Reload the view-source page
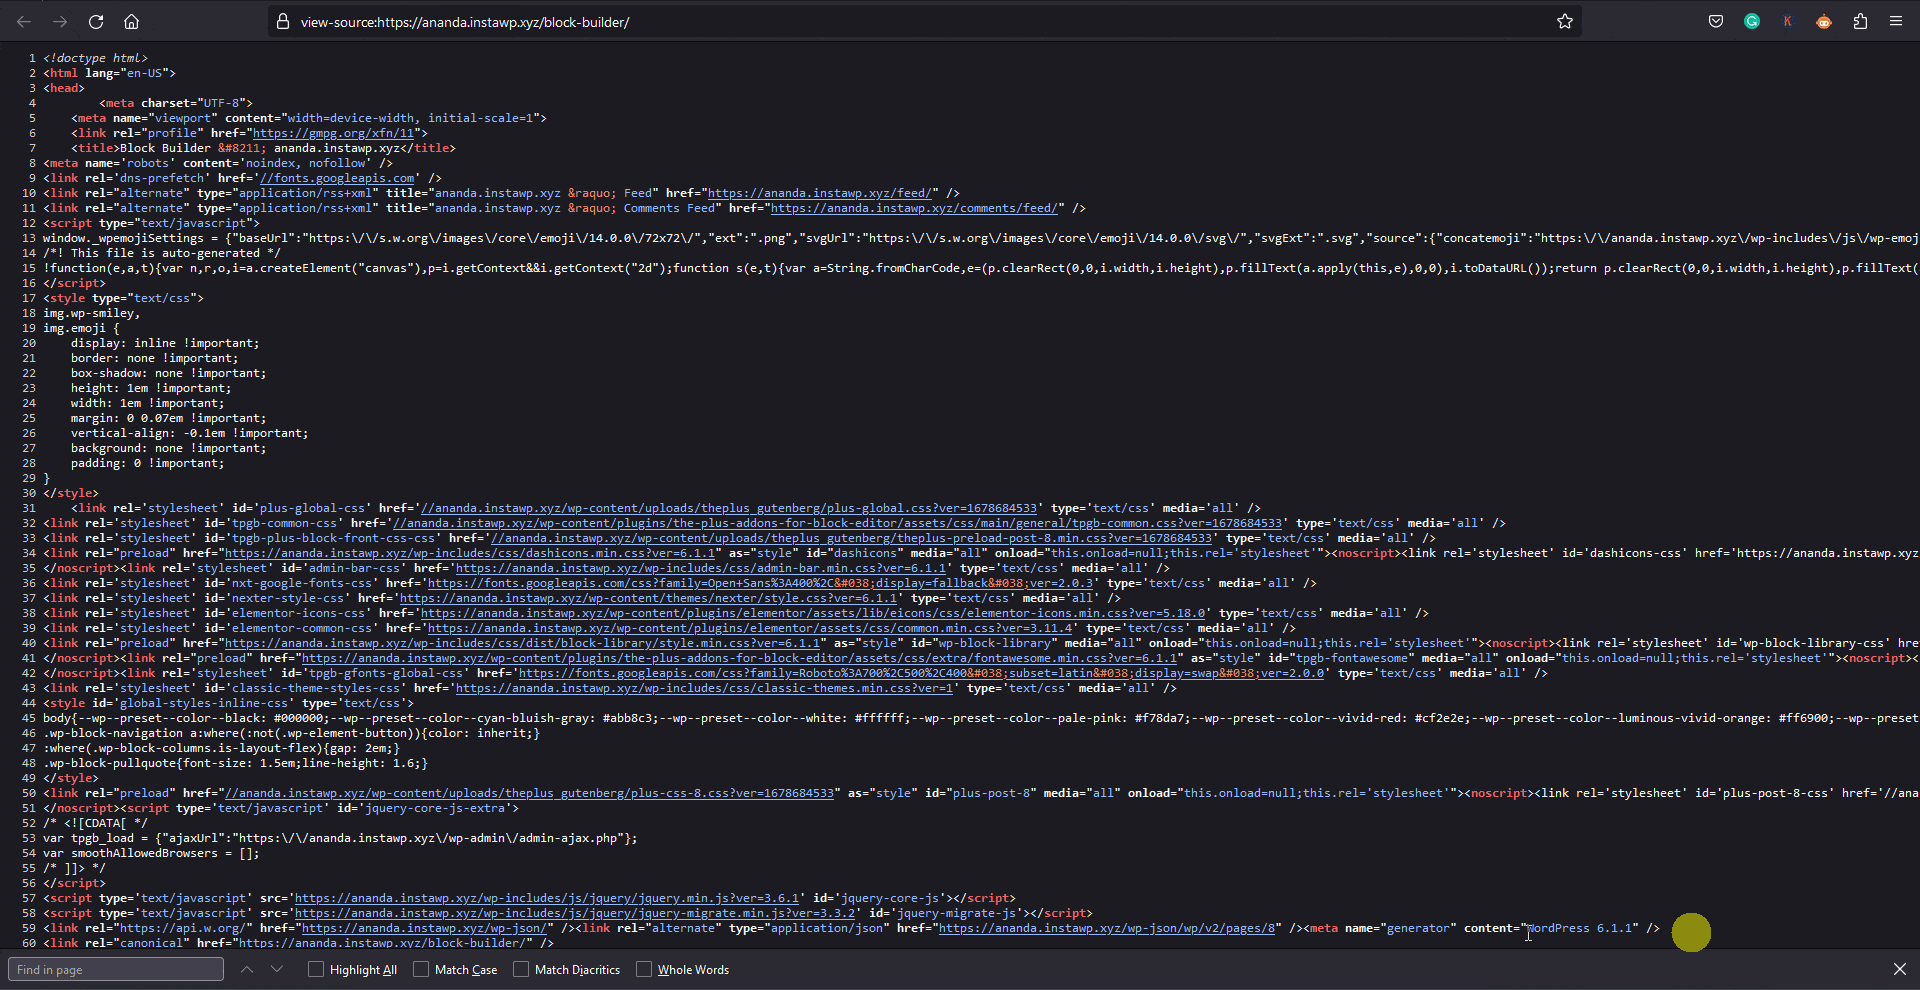Screen dimensions: 1920x990 coord(96,21)
